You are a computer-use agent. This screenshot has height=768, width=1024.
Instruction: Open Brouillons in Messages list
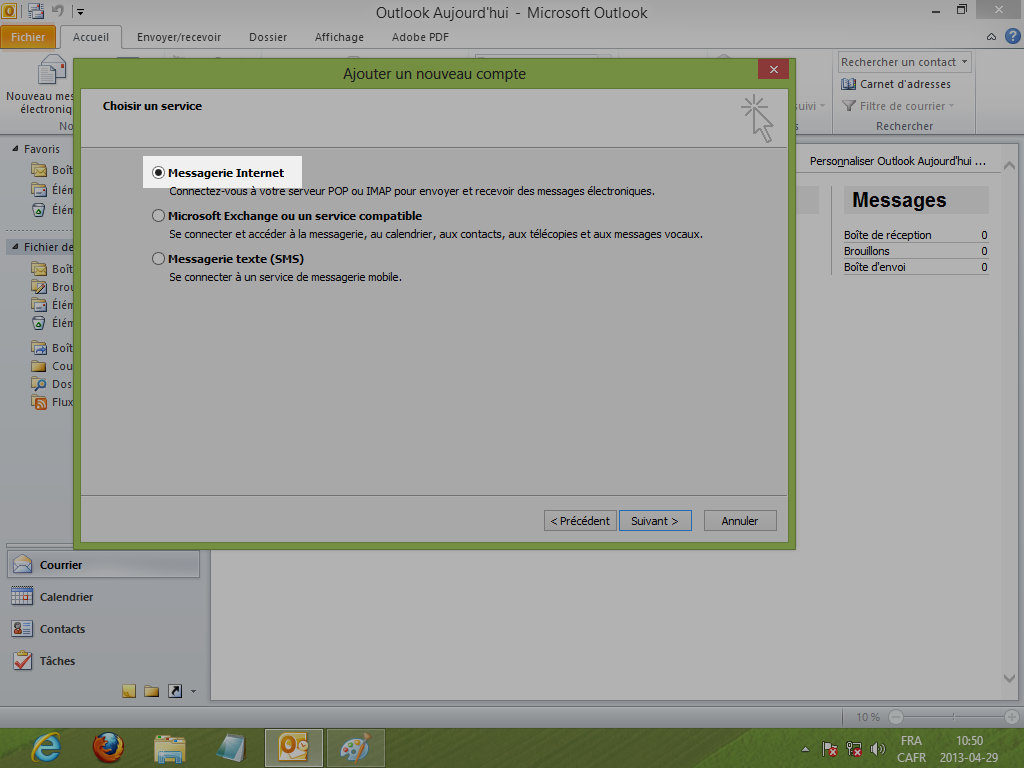867,251
